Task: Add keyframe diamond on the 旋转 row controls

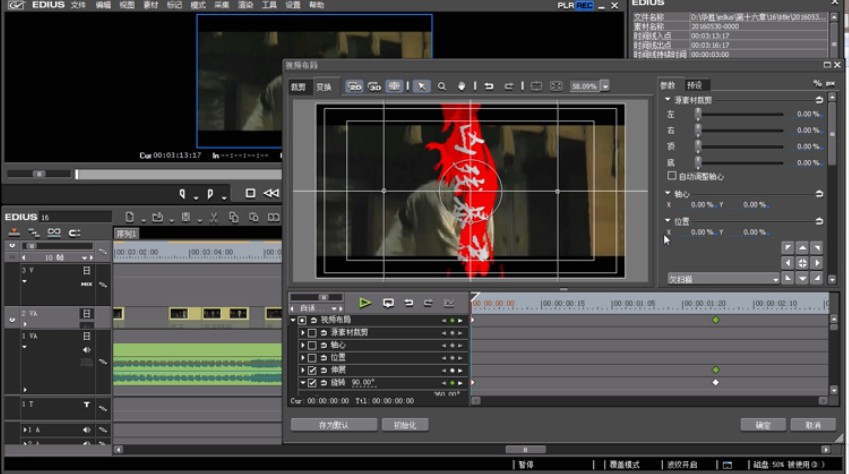Action: pos(452,383)
